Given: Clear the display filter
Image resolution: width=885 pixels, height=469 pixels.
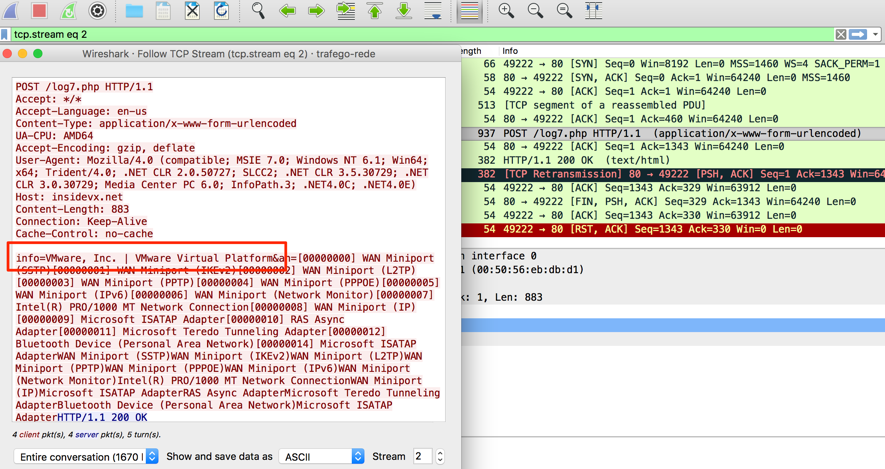Looking at the screenshot, I should tap(840, 34).
